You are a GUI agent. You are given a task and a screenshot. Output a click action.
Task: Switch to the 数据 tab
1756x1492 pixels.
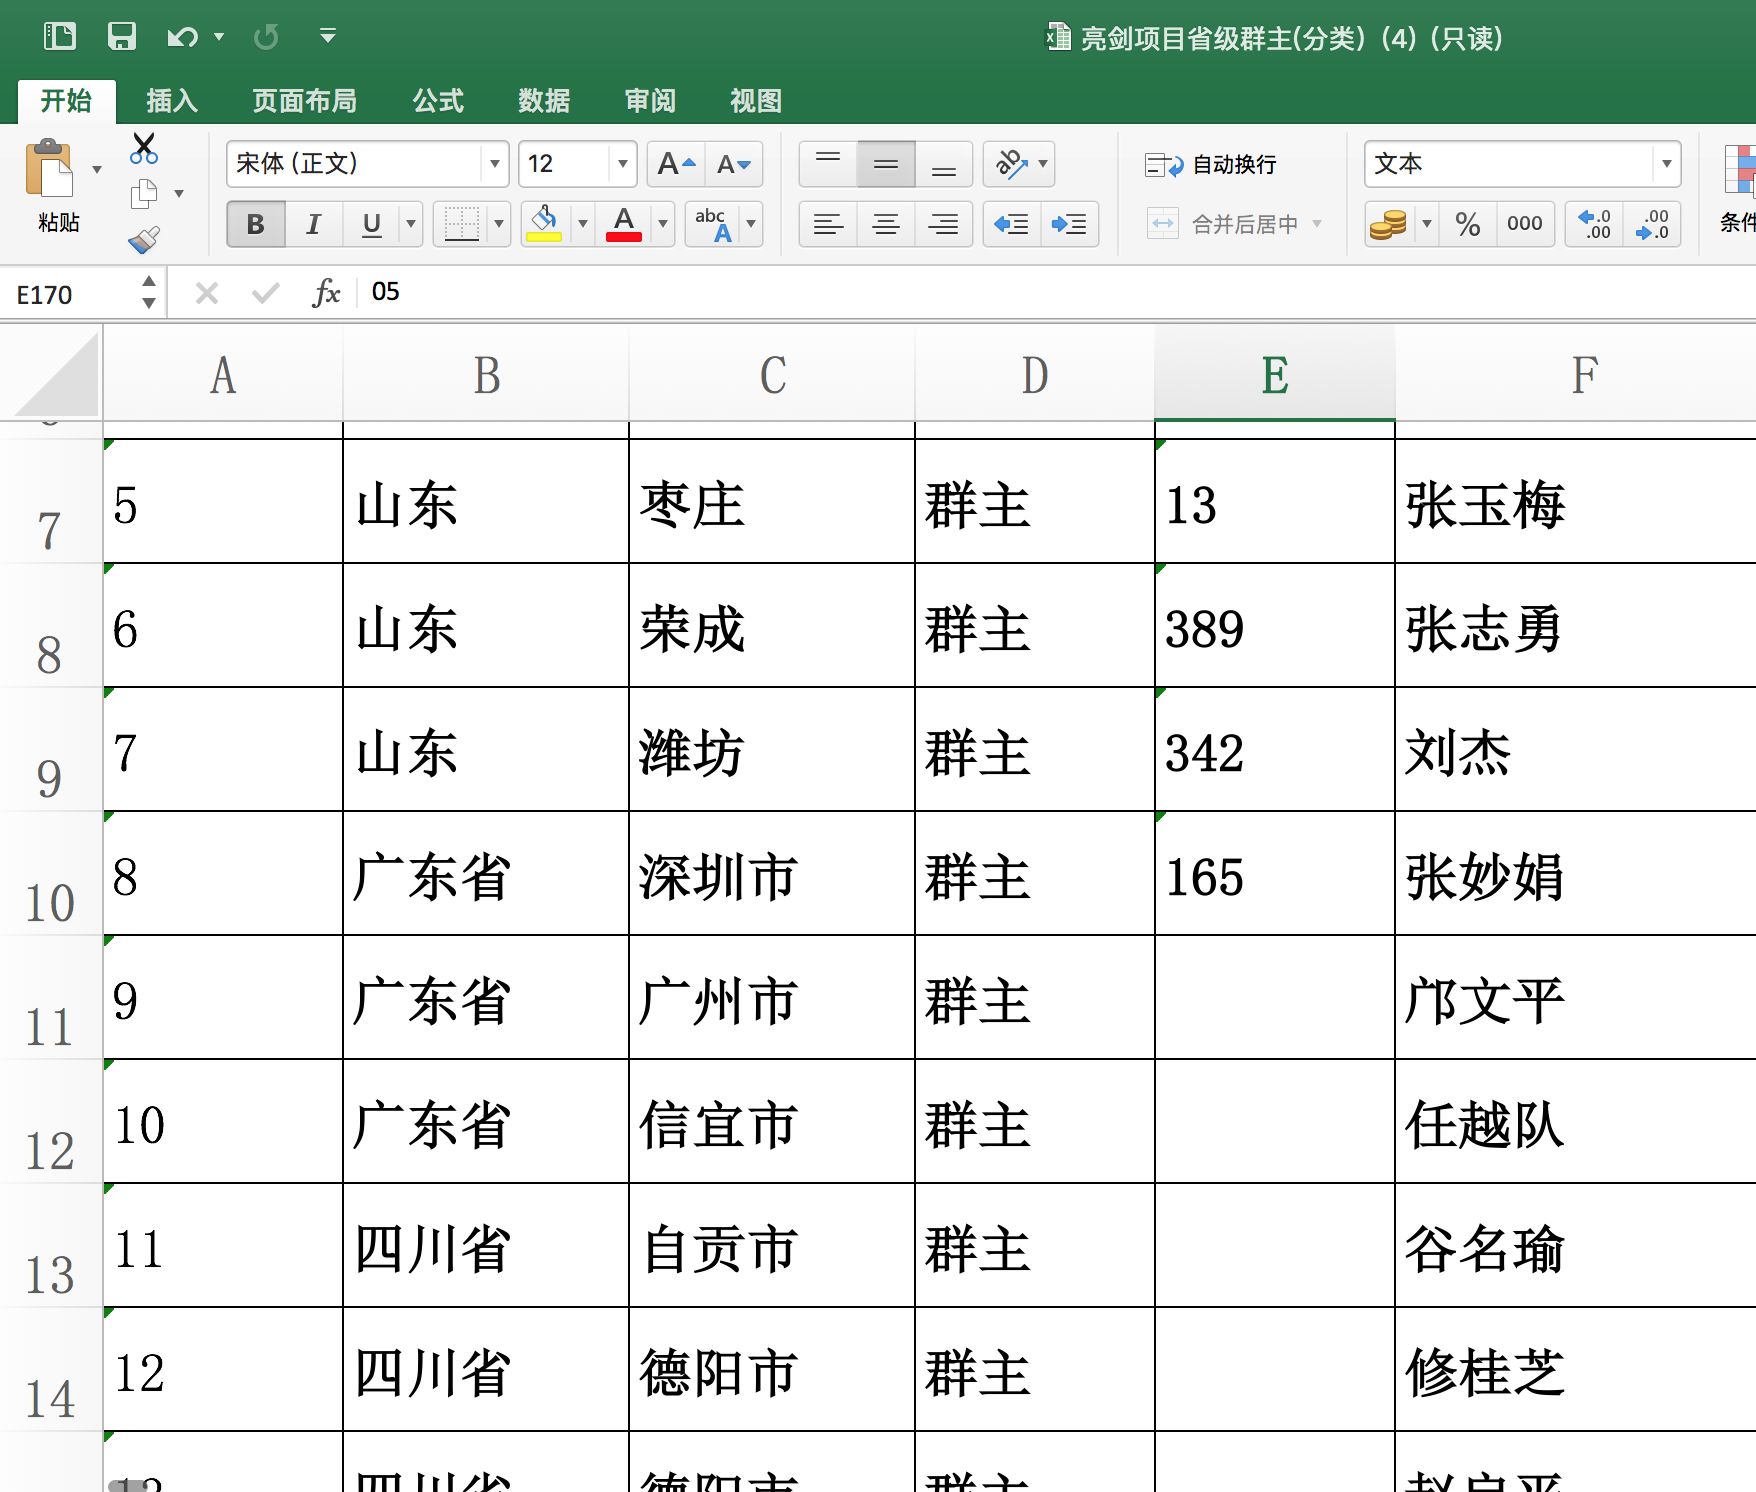(544, 101)
